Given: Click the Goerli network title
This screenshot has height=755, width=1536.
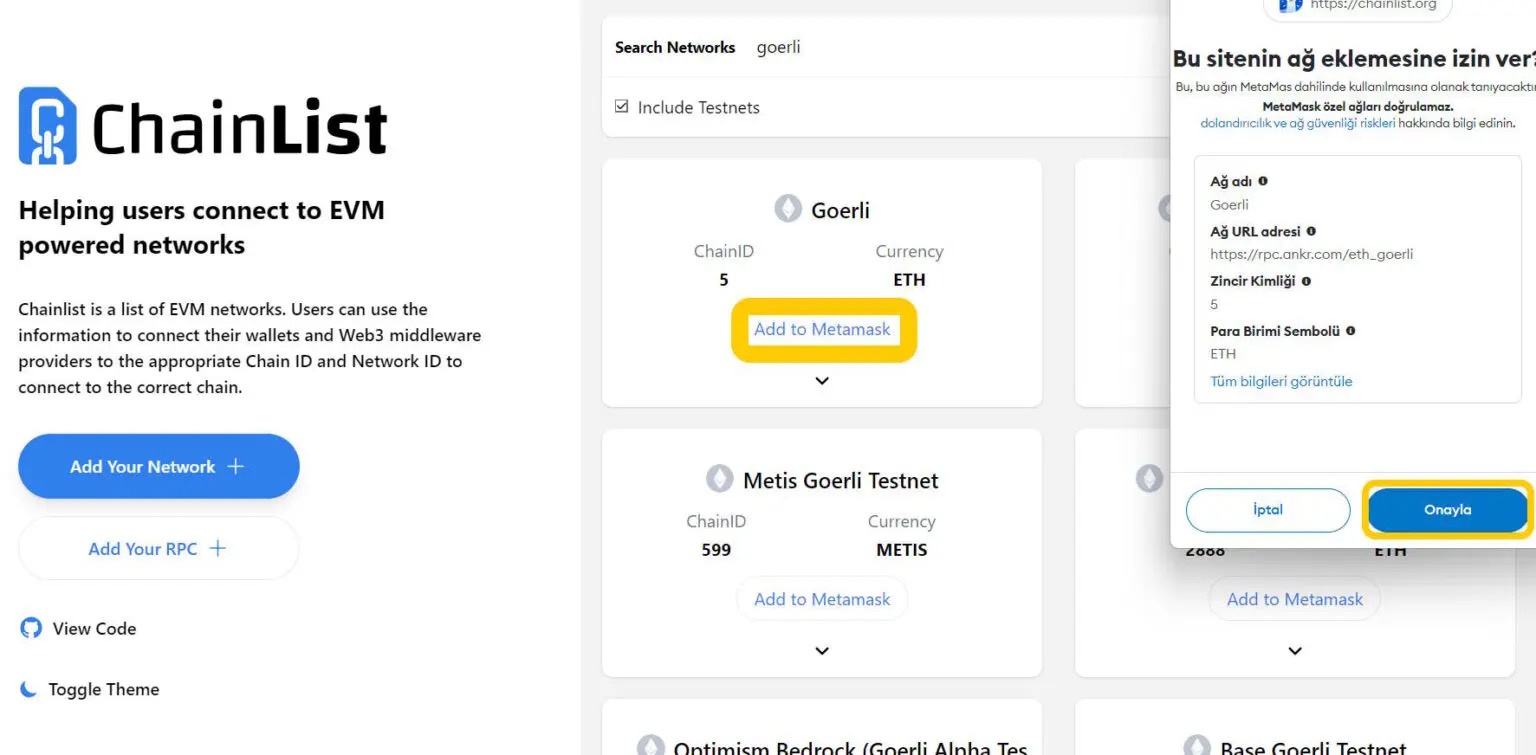Looking at the screenshot, I should click(840, 210).
